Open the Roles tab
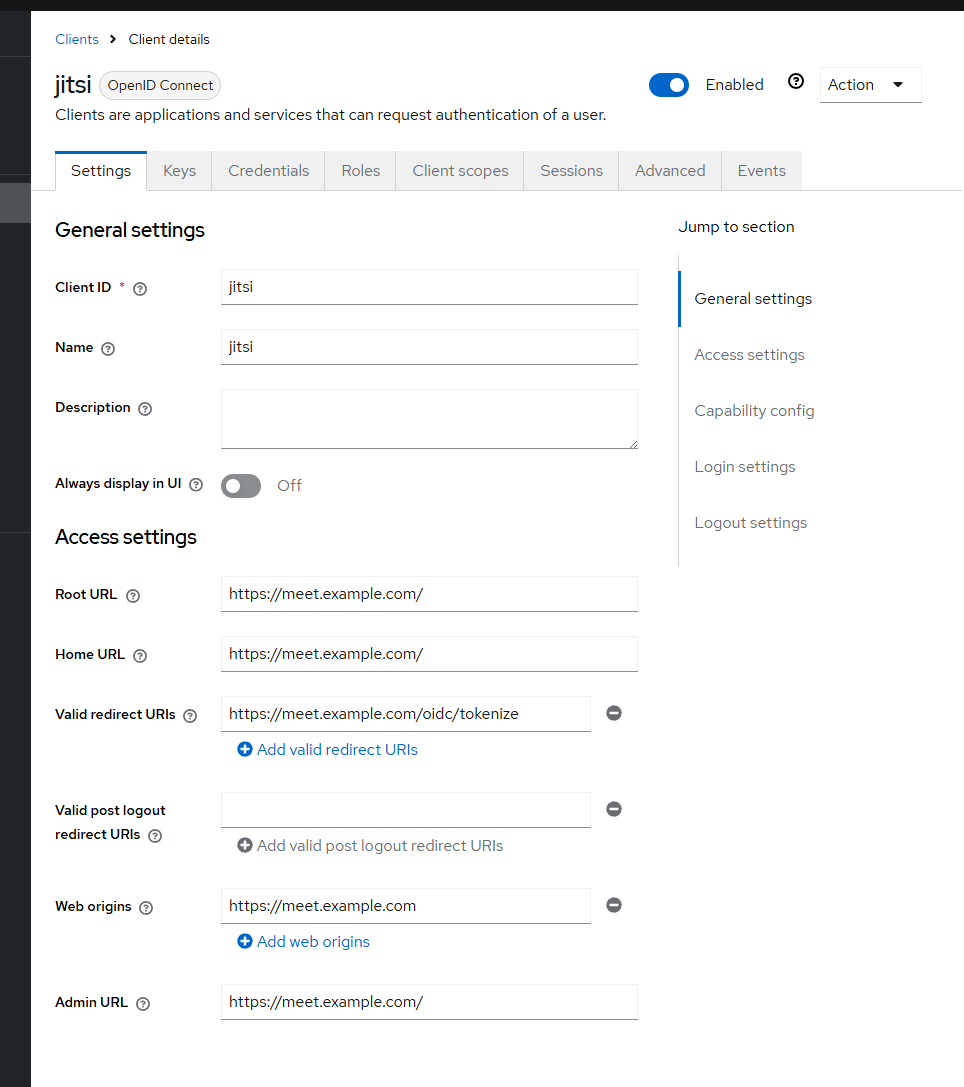The width and height of the screenshot is (964, 1087). [x=360, y=171]
